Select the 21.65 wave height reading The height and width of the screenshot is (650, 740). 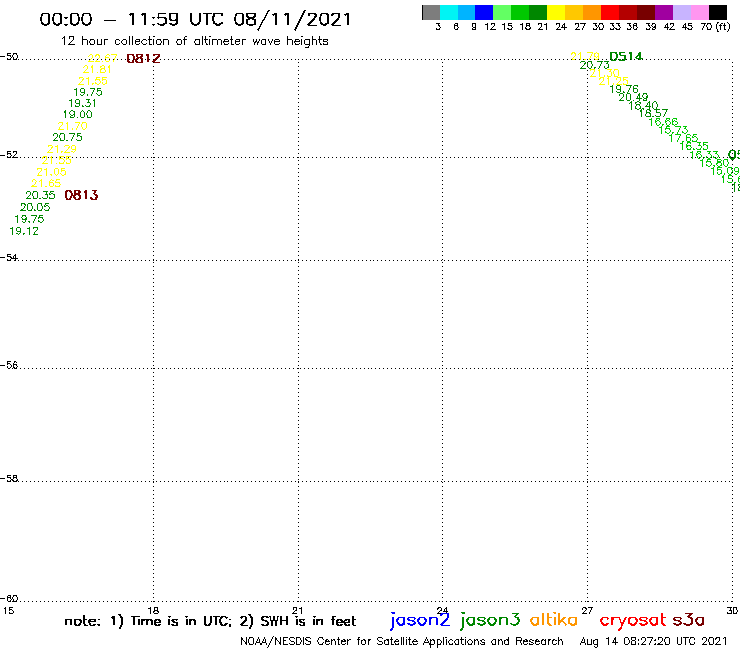(46, 184)
